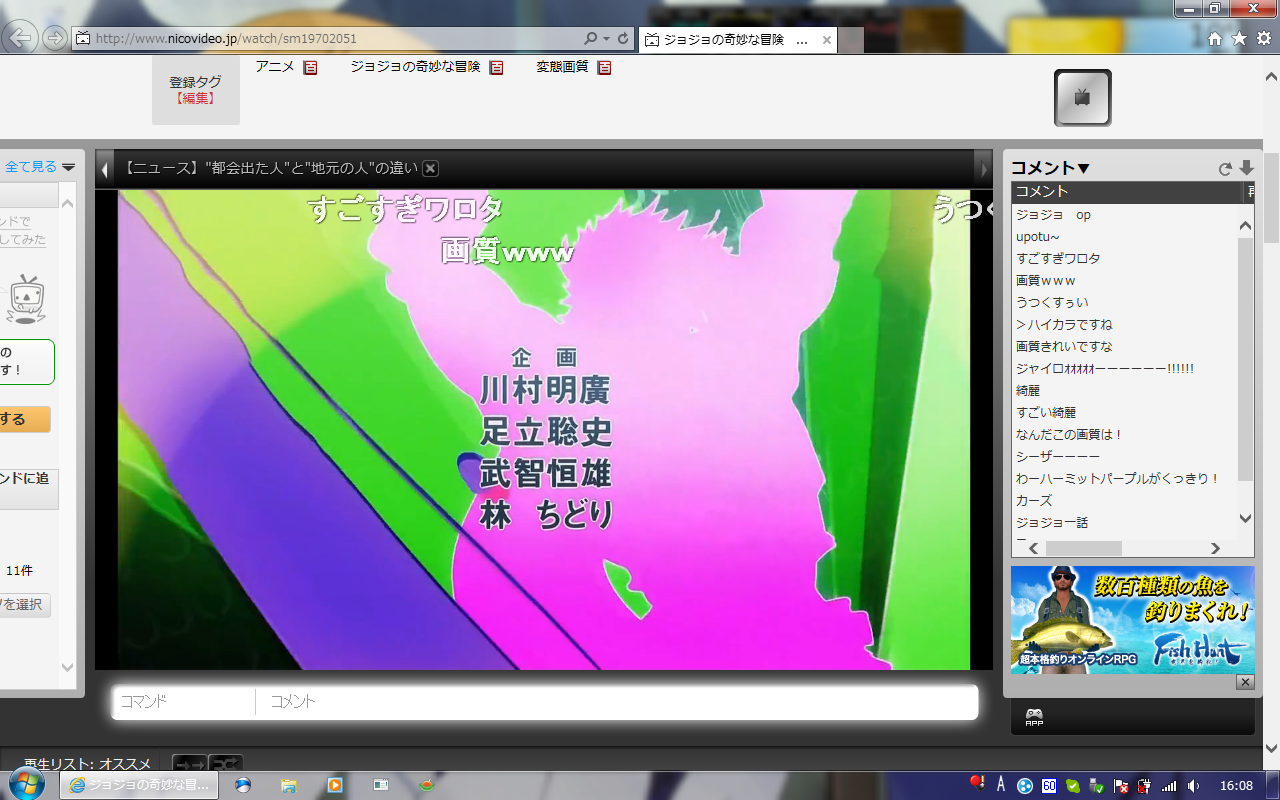
Task: Open the blue orb browser in taskbar
Action: 242,785
